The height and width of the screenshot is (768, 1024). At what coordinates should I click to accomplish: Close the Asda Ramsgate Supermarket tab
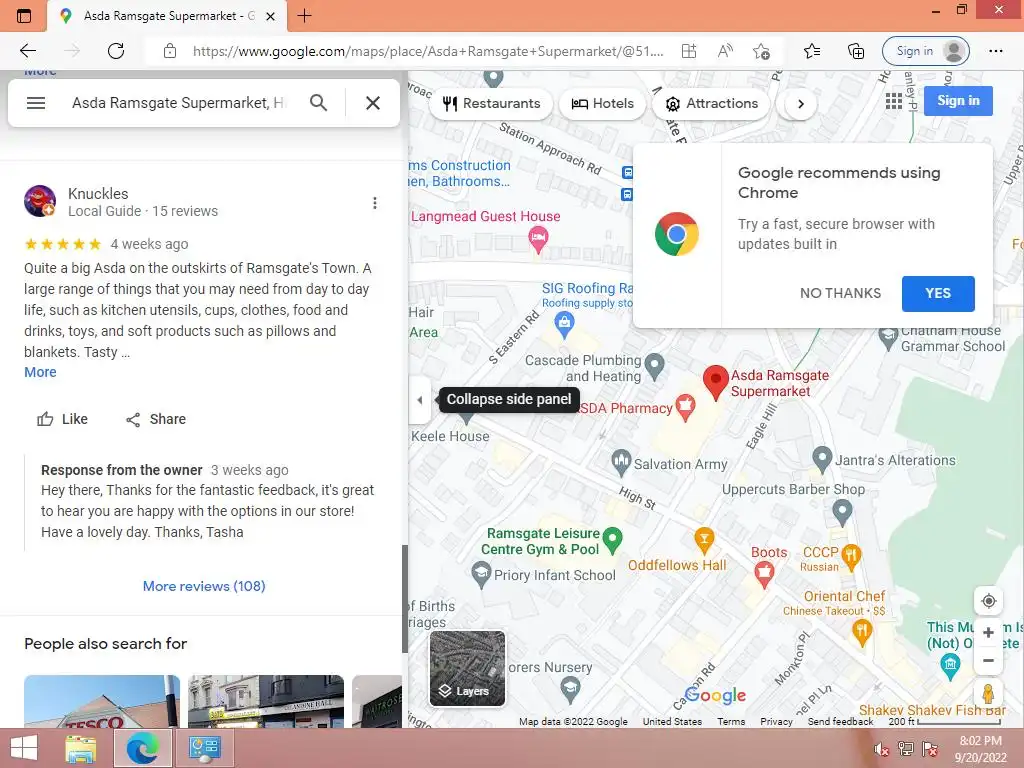click(x=270, y=16)
